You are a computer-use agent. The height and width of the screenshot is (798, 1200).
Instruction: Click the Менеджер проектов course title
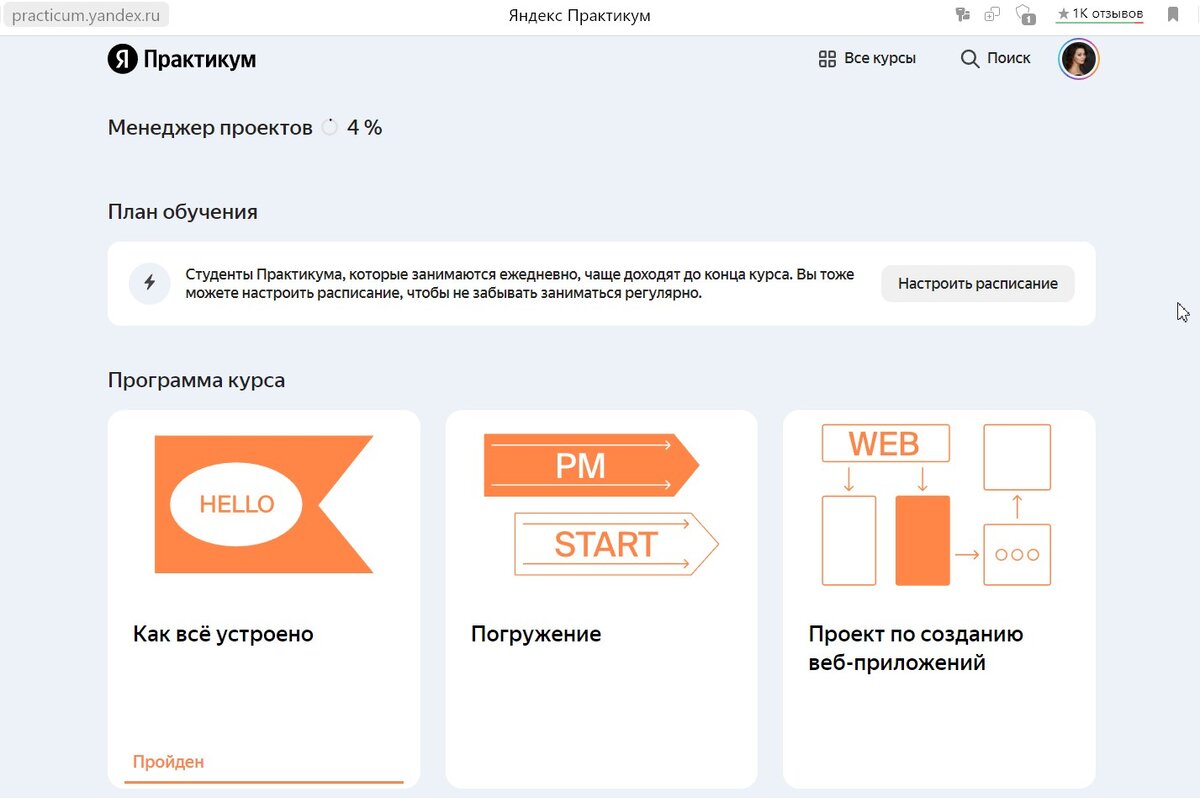(210, 128)
